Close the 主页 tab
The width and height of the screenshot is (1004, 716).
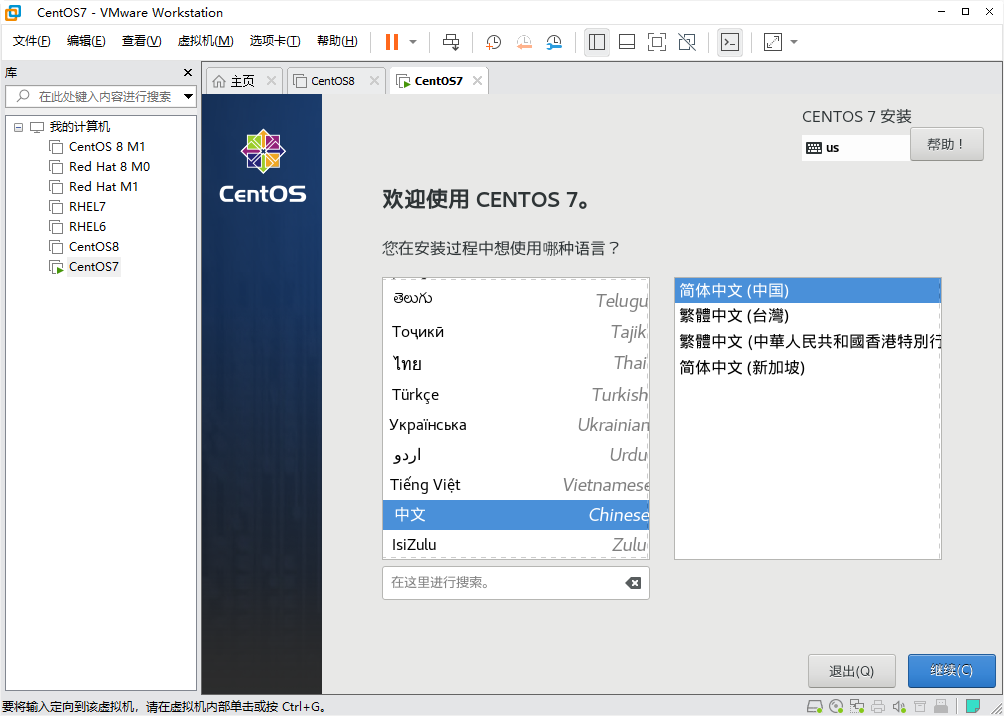point(271,81)
